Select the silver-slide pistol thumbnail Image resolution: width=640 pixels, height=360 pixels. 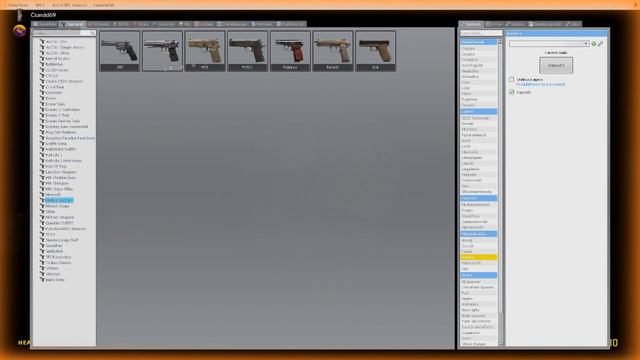click(x=162, y=51)
